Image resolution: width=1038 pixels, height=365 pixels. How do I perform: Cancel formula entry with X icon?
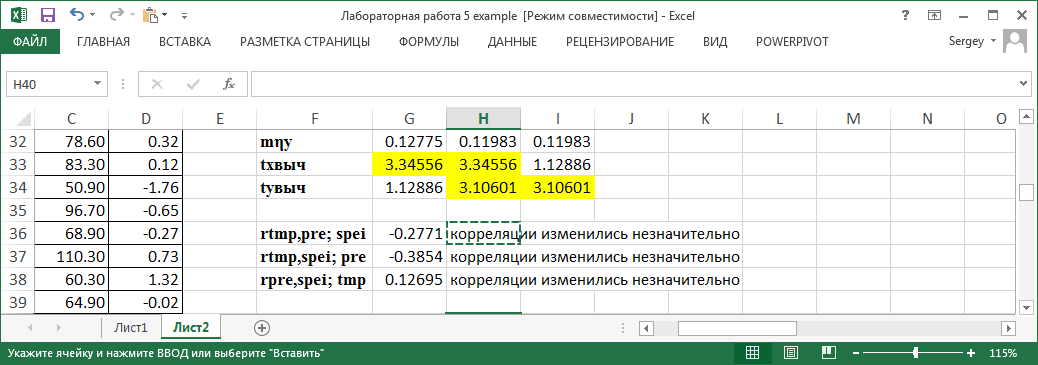pos(157,84)
